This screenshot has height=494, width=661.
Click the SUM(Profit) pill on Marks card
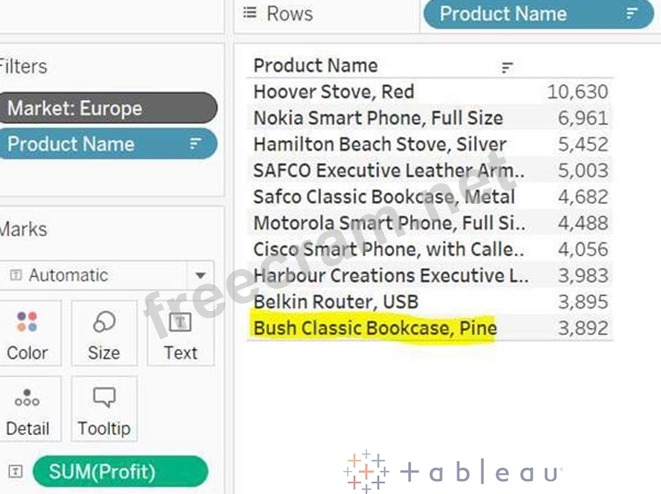pyautogui.click(x=120, y=471)
